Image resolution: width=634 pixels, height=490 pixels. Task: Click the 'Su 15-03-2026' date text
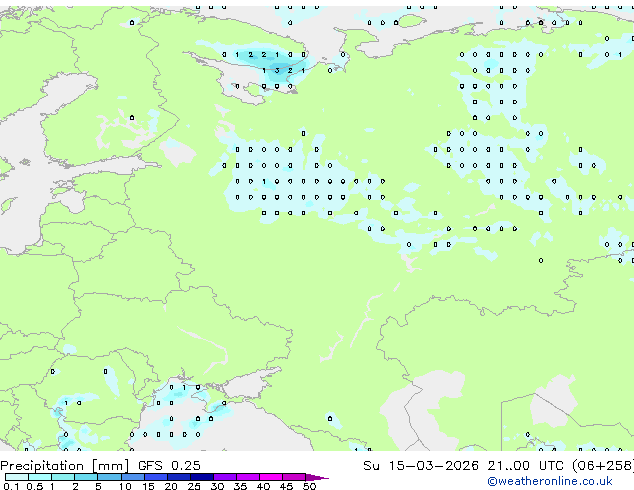pos(421,466)
